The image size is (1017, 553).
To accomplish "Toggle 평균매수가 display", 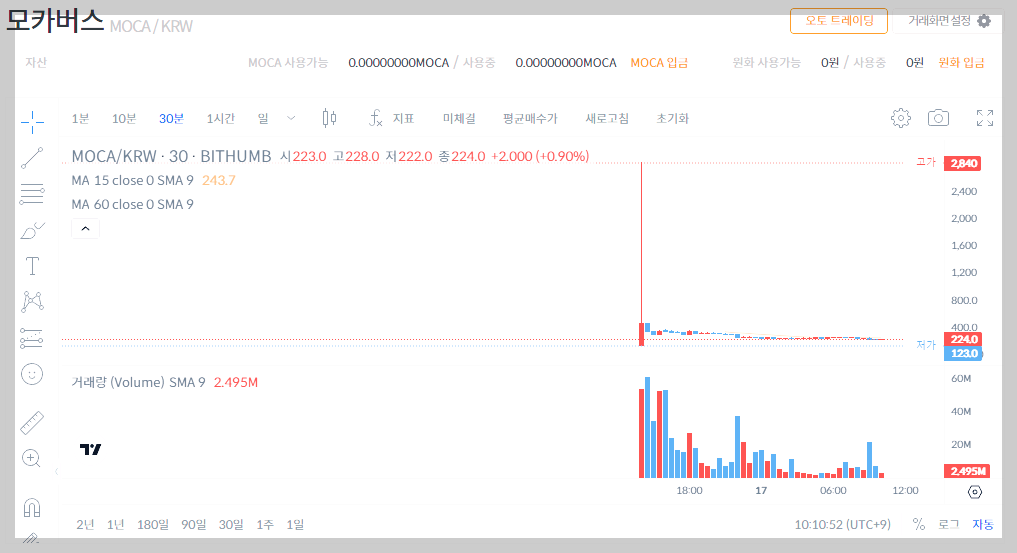I will tap(530, 119).
